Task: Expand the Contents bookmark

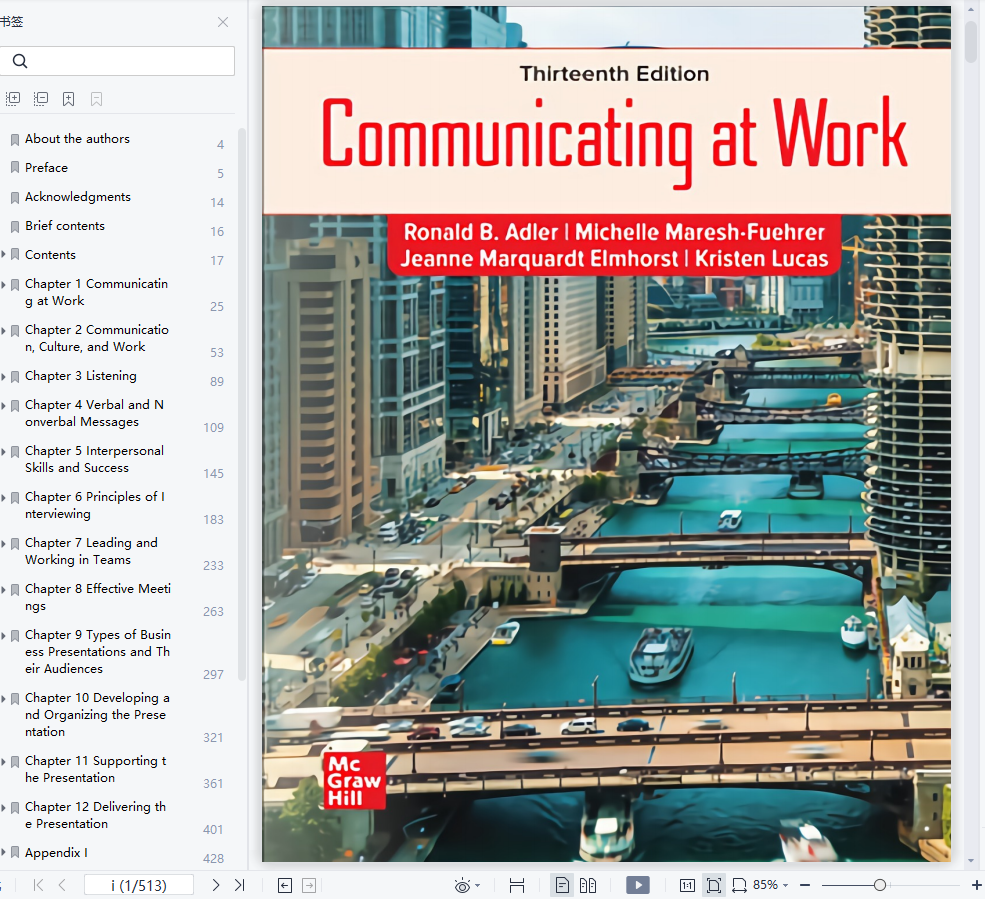Action: point(4,254)
